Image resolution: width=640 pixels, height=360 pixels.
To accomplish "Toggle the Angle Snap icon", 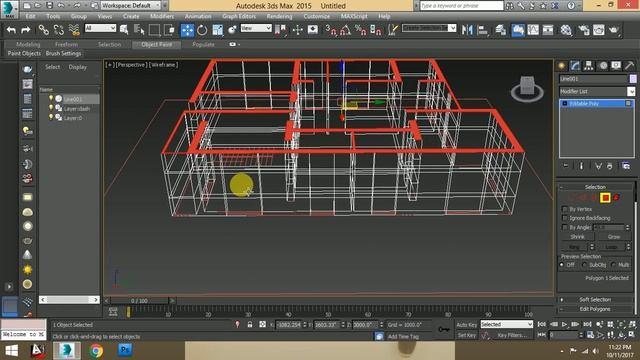I will point(346,30).
